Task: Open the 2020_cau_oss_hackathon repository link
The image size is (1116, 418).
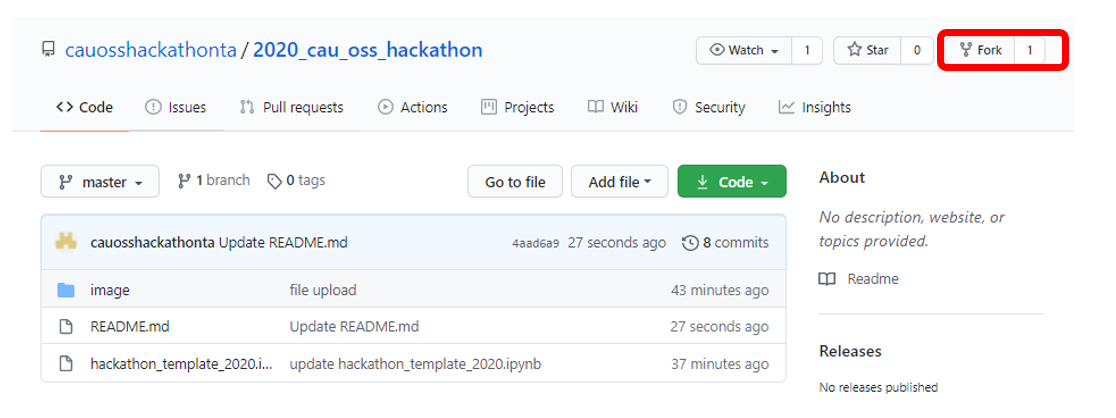Action: point(367,50)
